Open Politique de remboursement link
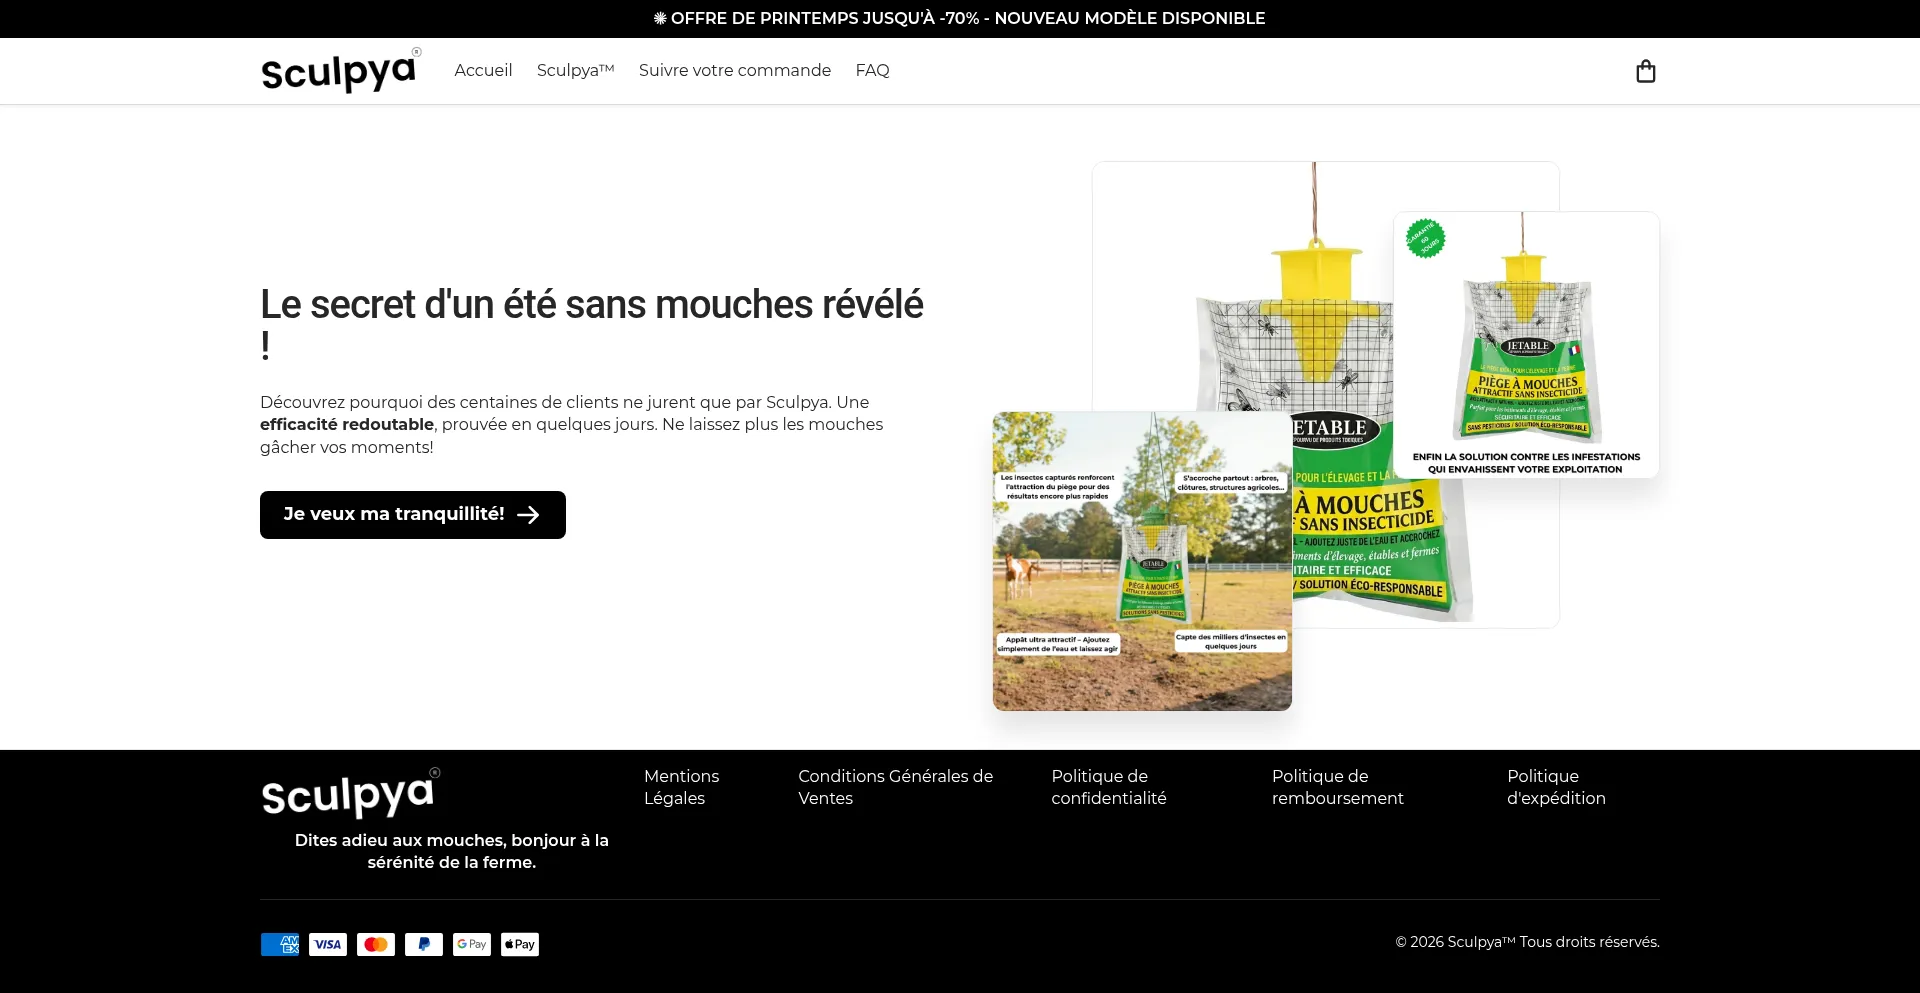Viewport: 1920px width, 993px height. coord(1338,787)
